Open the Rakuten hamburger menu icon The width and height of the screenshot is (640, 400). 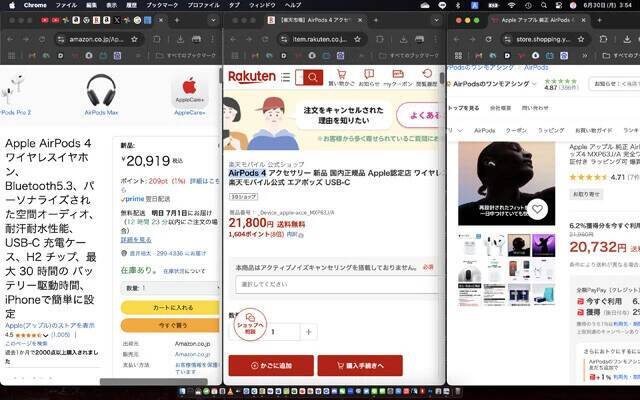tap(286, 77)
